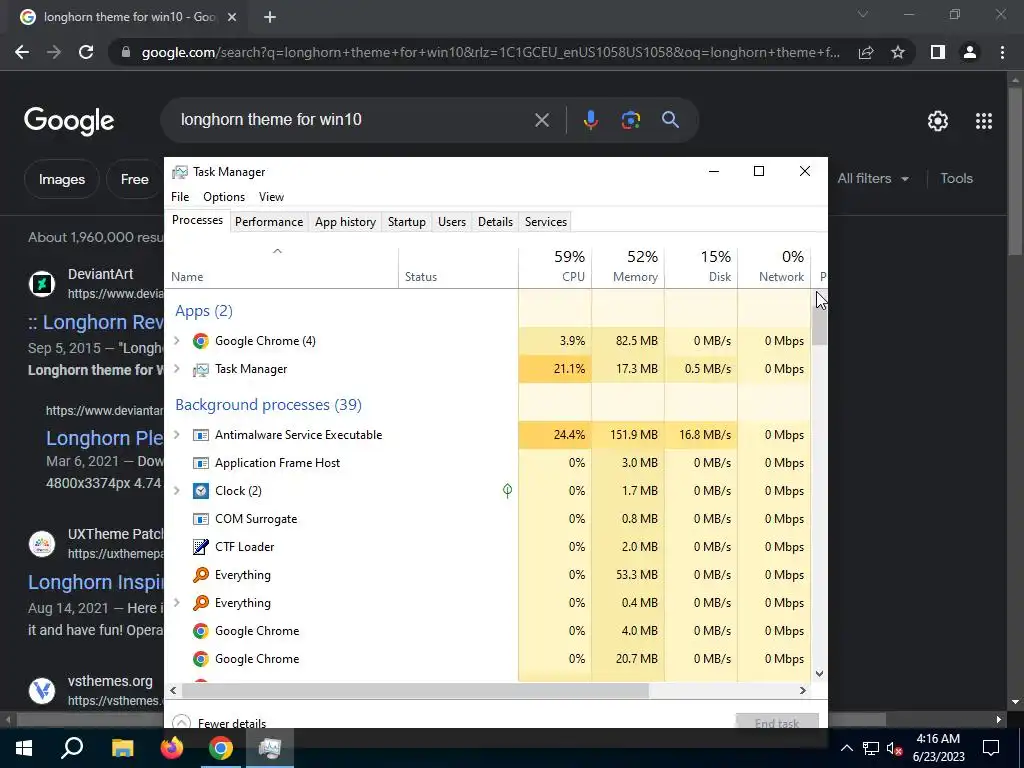Image resolution: width=1024 pixels, height=768 pixels.
Task: Open Chrome profile avatar
Action: (970, 52)
